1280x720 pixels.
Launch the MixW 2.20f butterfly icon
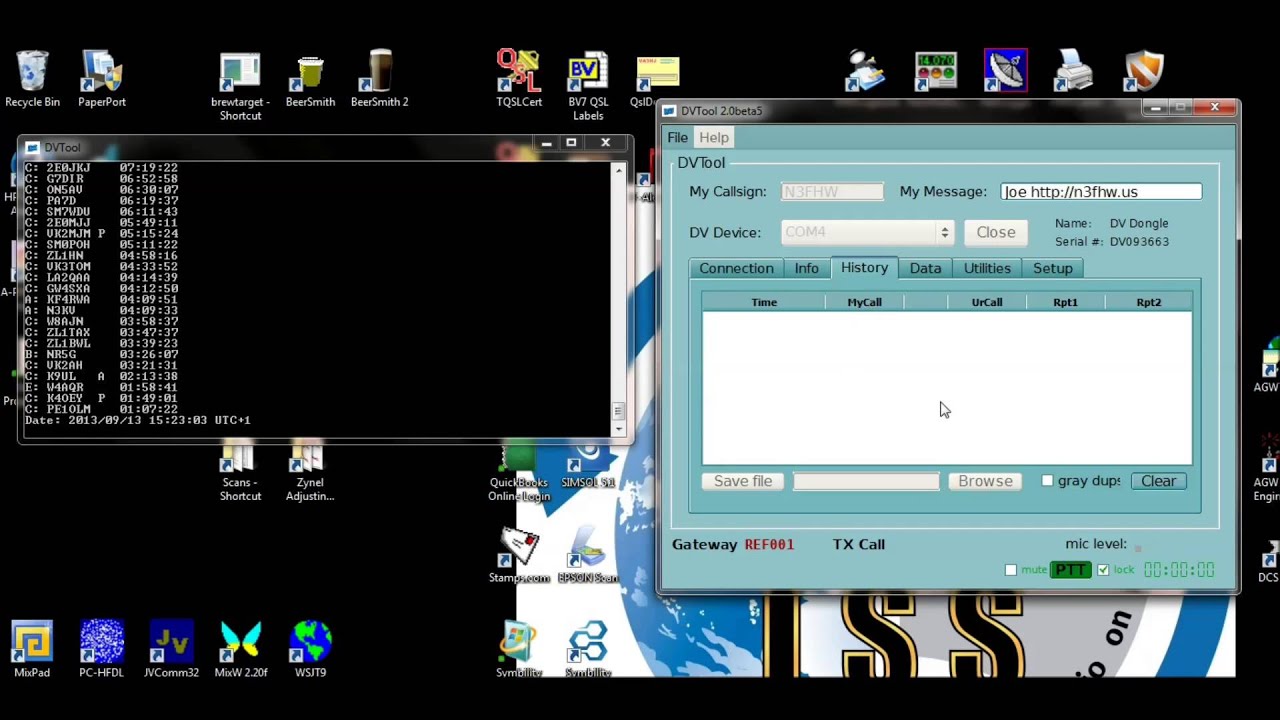point(241,649)
